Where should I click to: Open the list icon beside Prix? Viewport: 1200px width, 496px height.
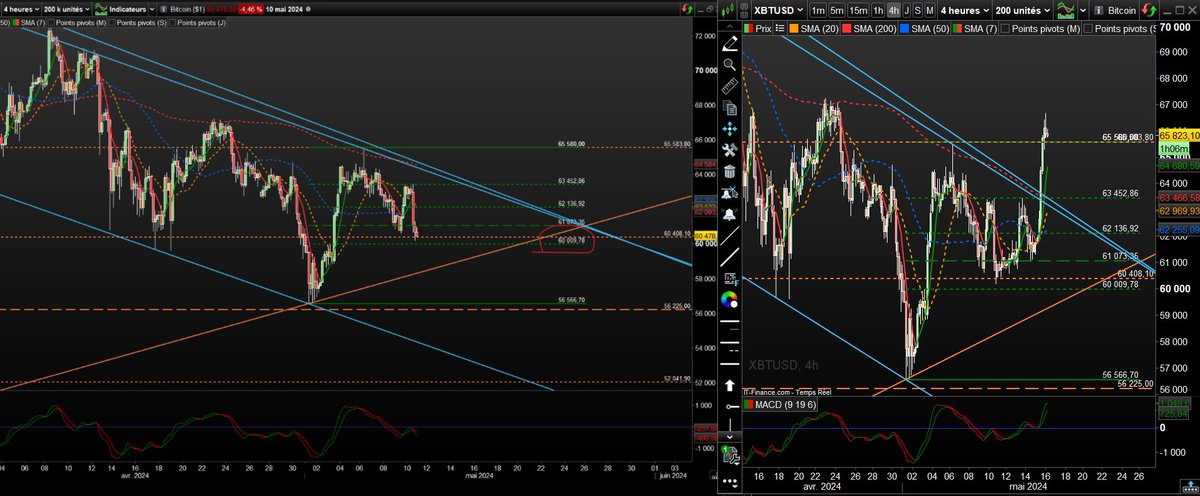(x=780, y=29)
